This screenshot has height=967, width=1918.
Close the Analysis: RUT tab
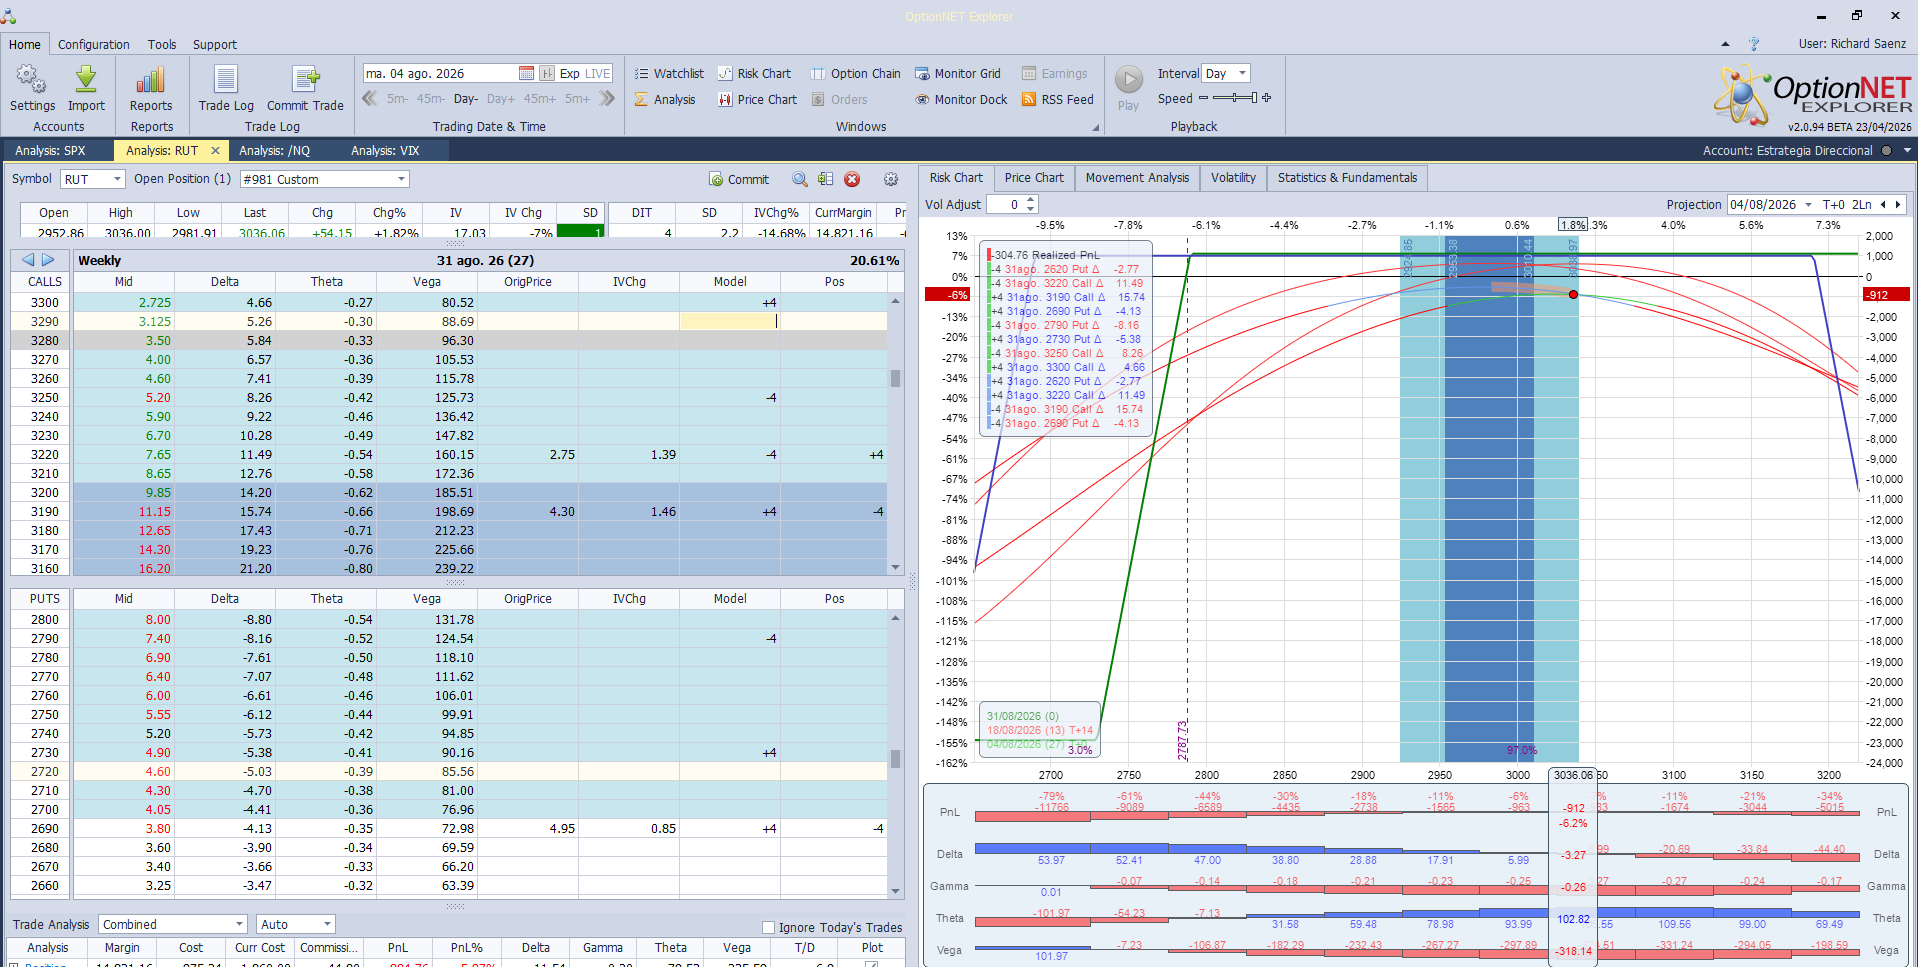[215, 150]
